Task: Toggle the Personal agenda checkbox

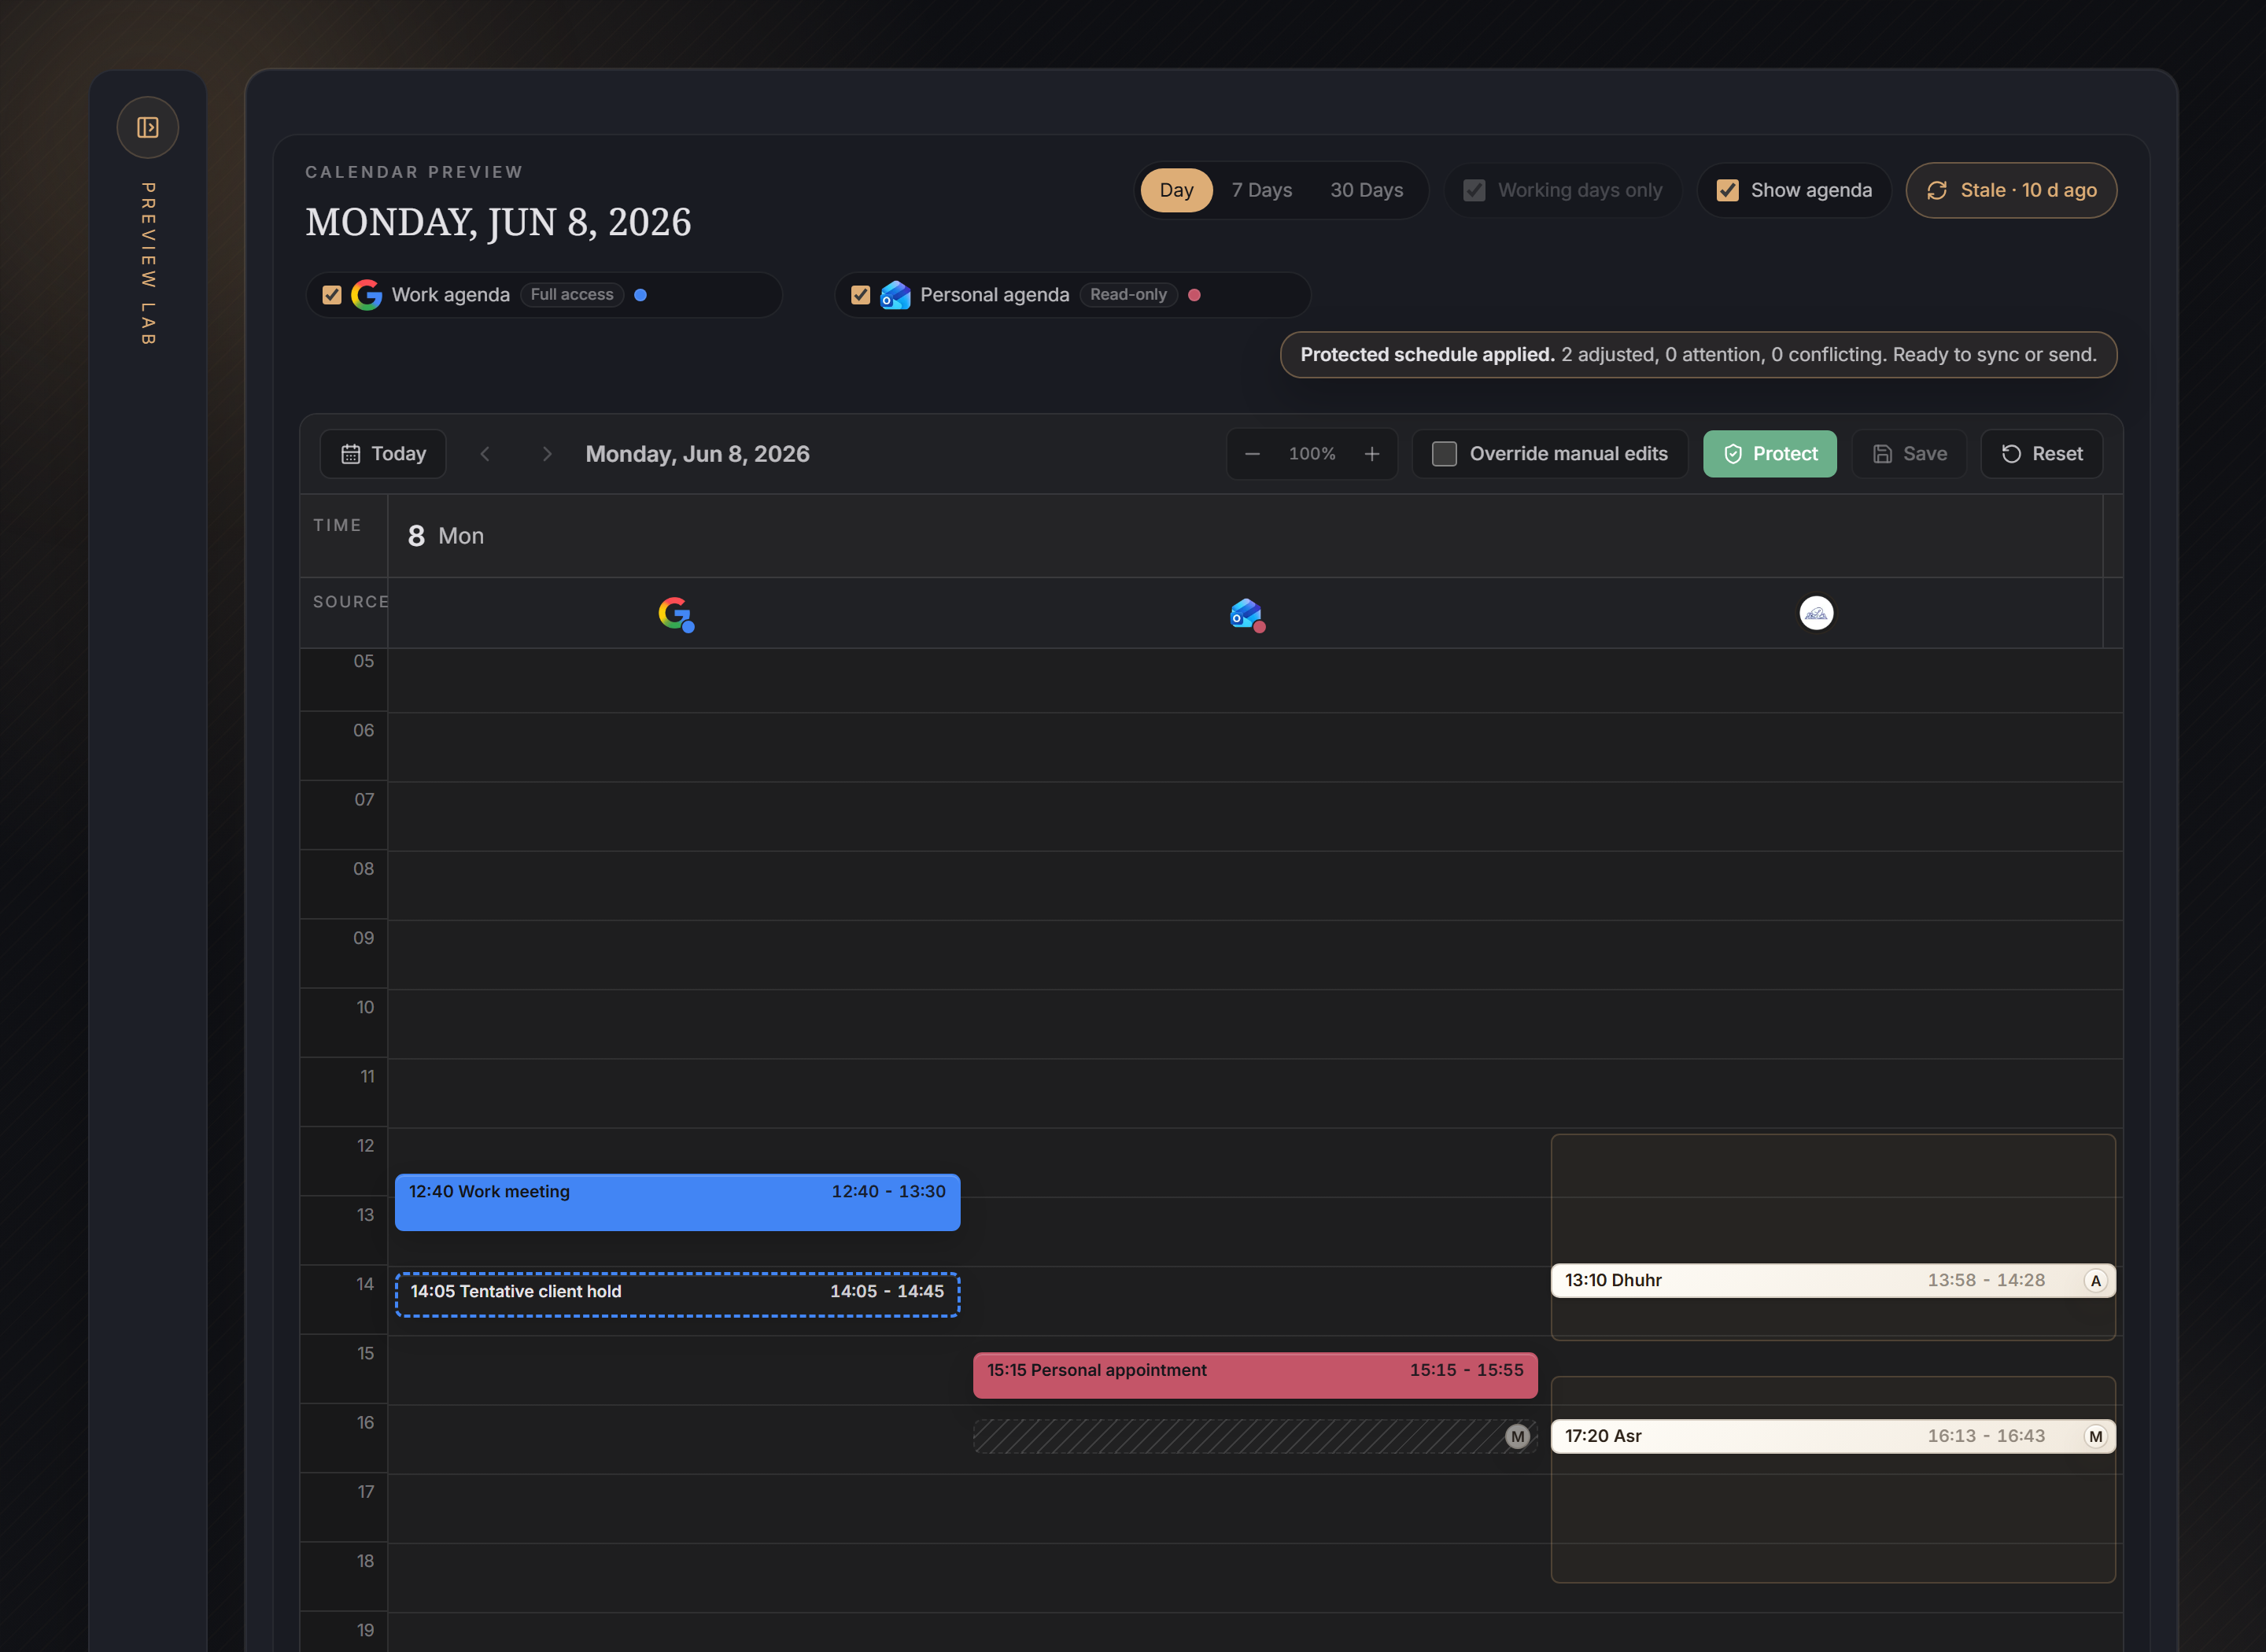Action: pos(860,295)
